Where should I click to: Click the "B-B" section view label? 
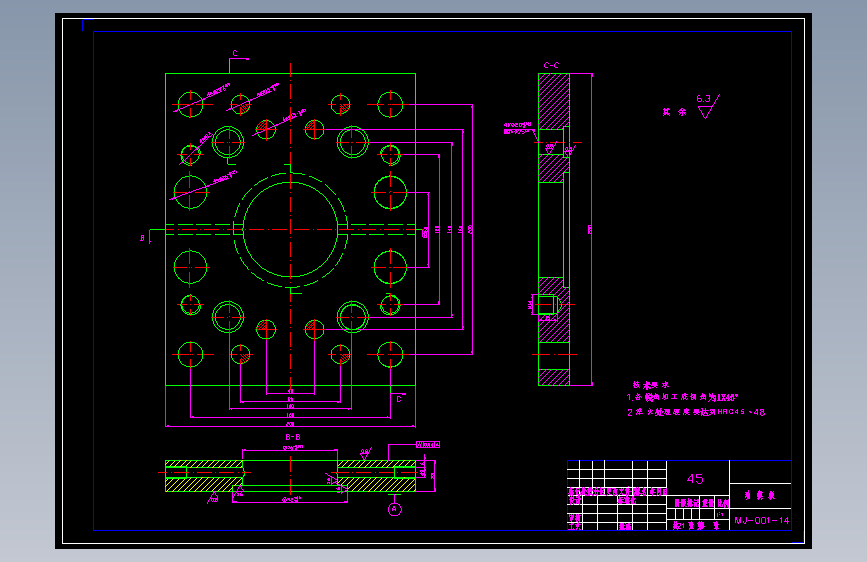coord(293,437)
